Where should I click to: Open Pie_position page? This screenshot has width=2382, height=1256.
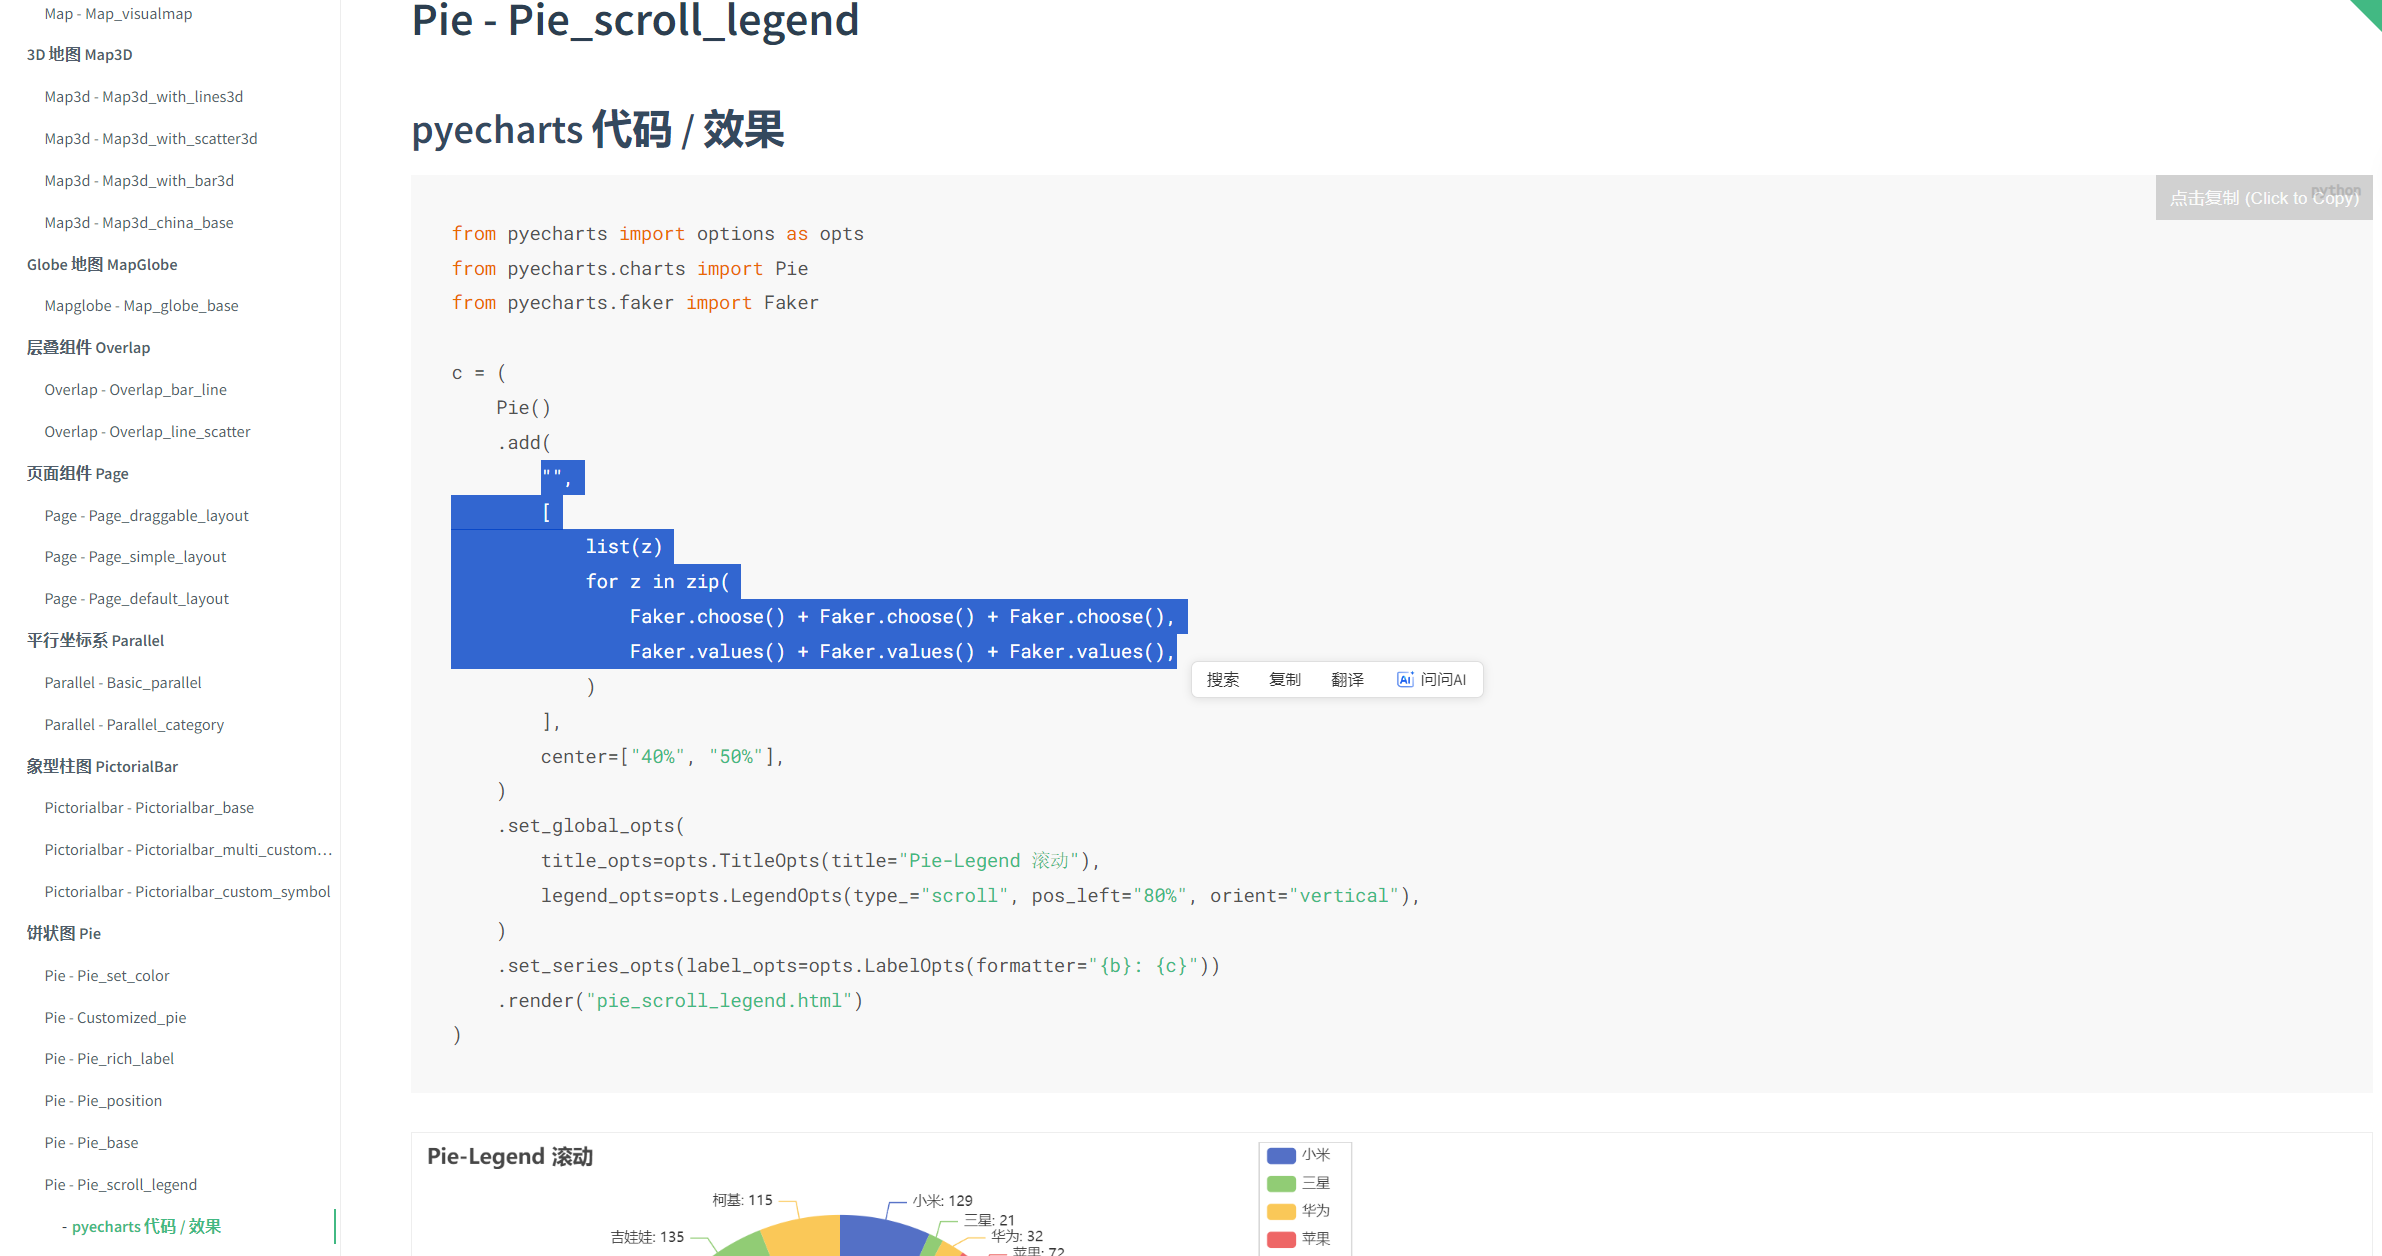point(103,1101)
